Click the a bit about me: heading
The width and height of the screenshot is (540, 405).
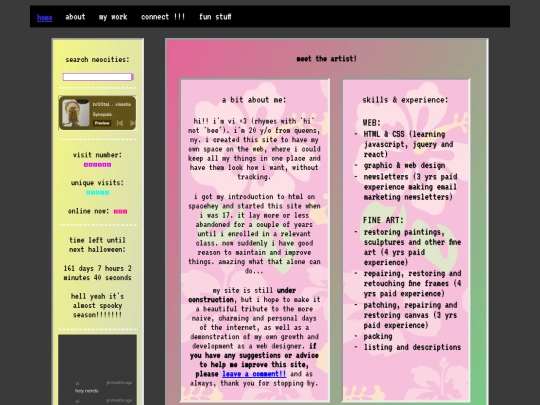click(x=254, y=100)
